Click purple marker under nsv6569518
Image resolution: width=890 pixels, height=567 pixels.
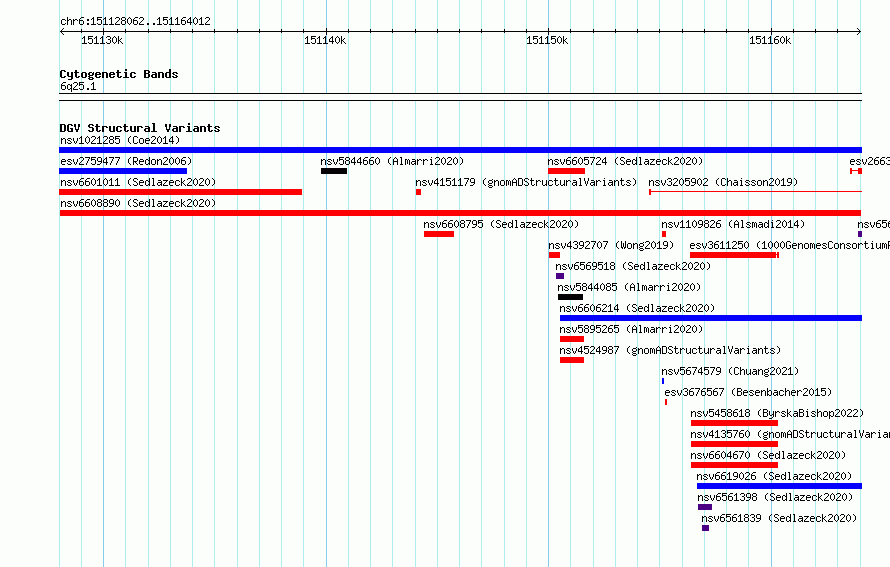pyautogui.click(x=560, y=276)
